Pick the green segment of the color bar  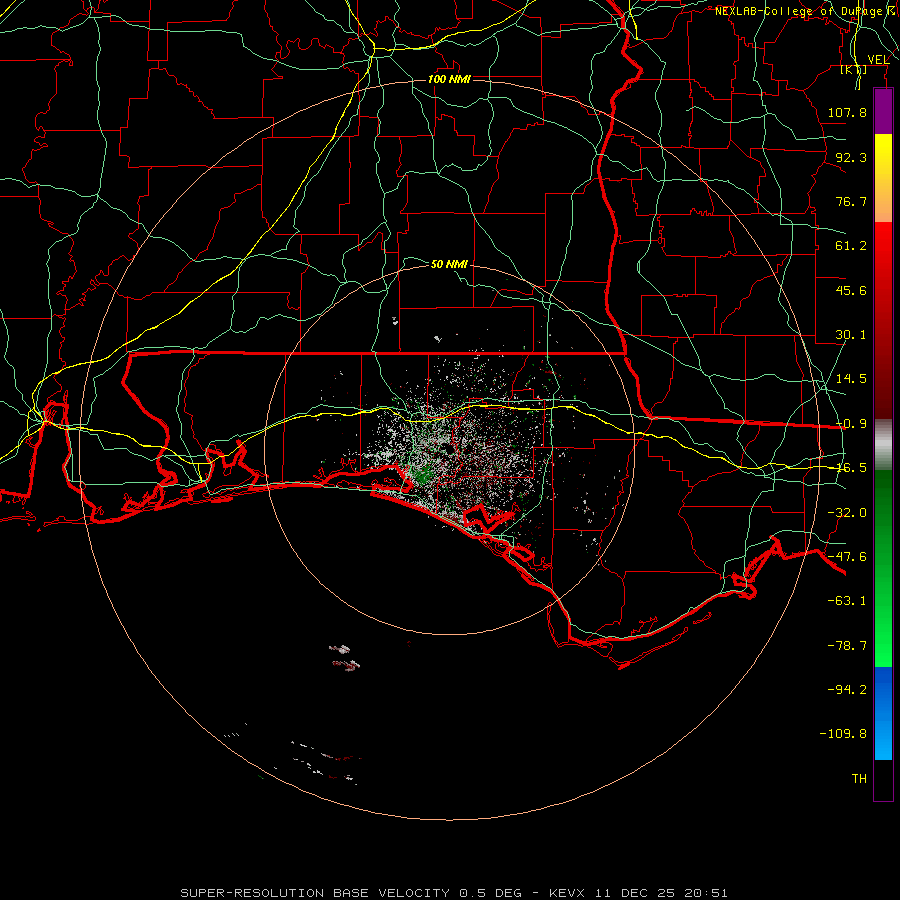click(883, 568)
